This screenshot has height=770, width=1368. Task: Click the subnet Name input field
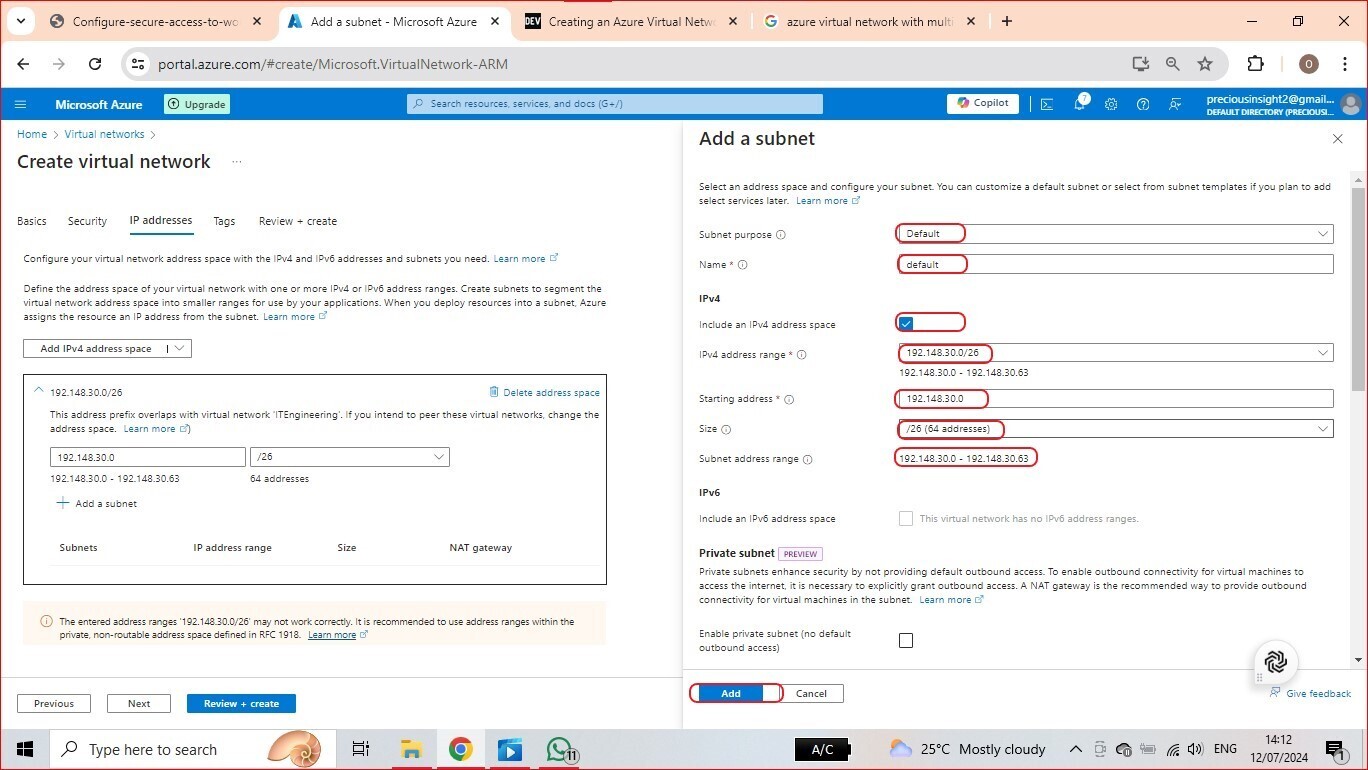1115,264
